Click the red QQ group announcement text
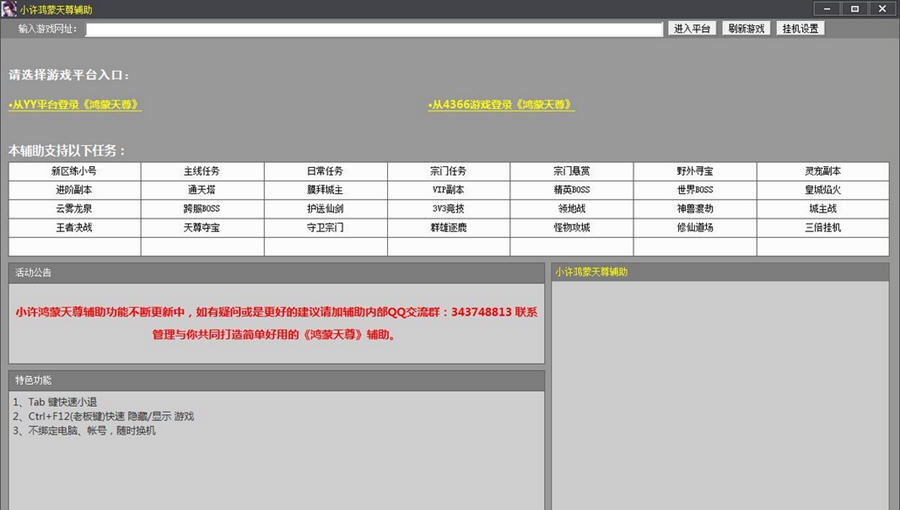 [x=276, y=323]
